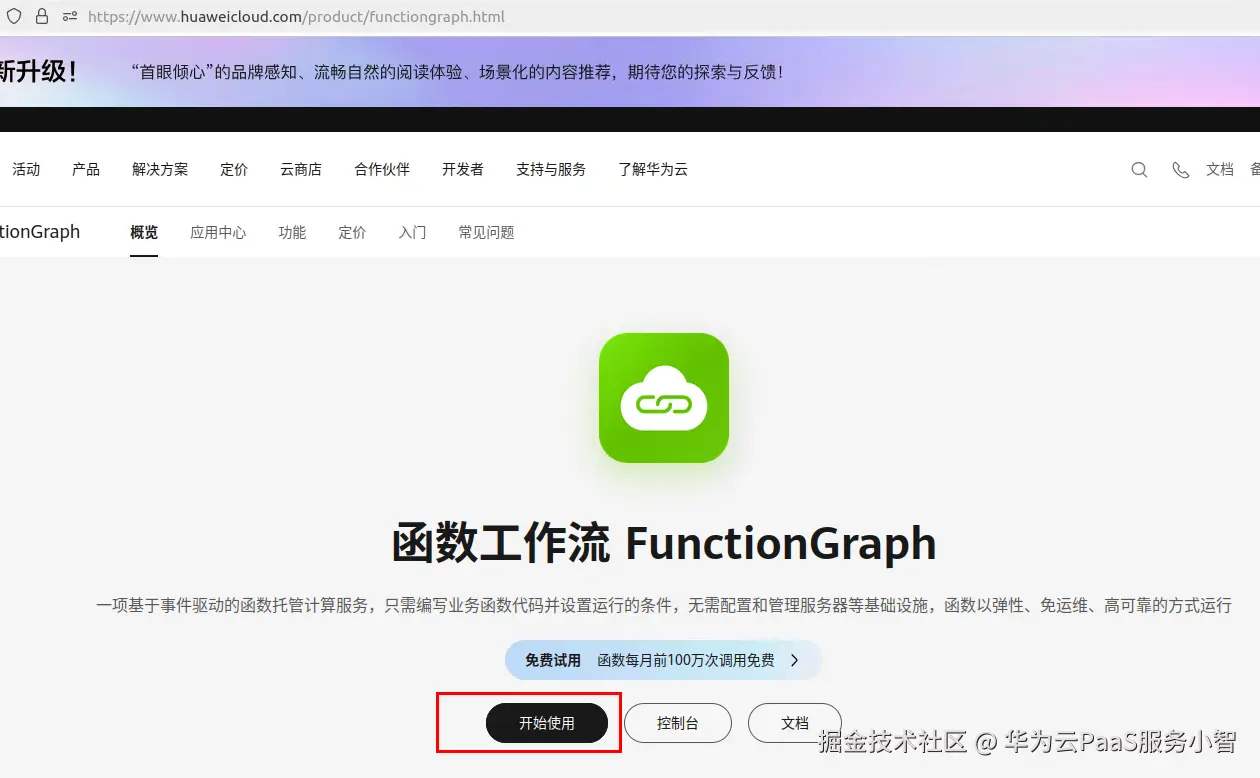Open the 活动 menu

[x=26, y=169]
